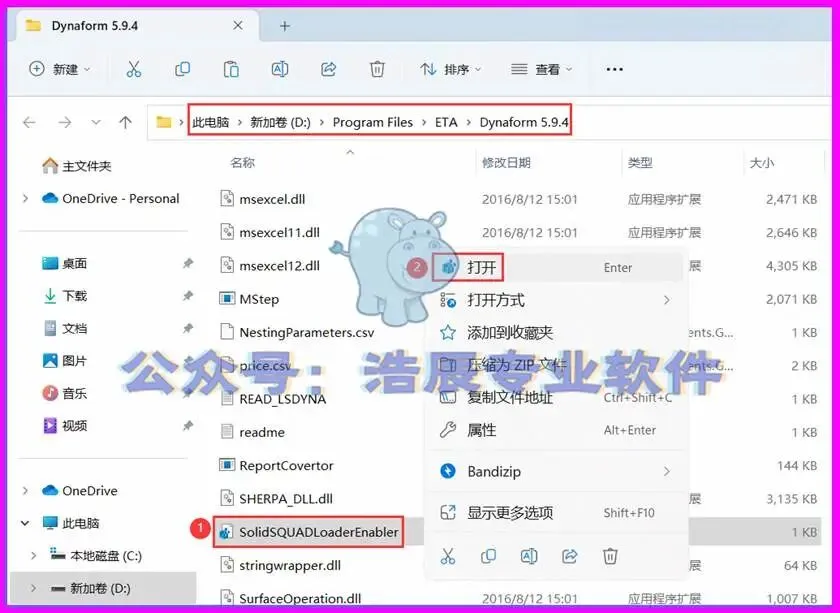840x613 pixels.
Task: Open the 排序 sort dropdown
Action: coord(451,69)
